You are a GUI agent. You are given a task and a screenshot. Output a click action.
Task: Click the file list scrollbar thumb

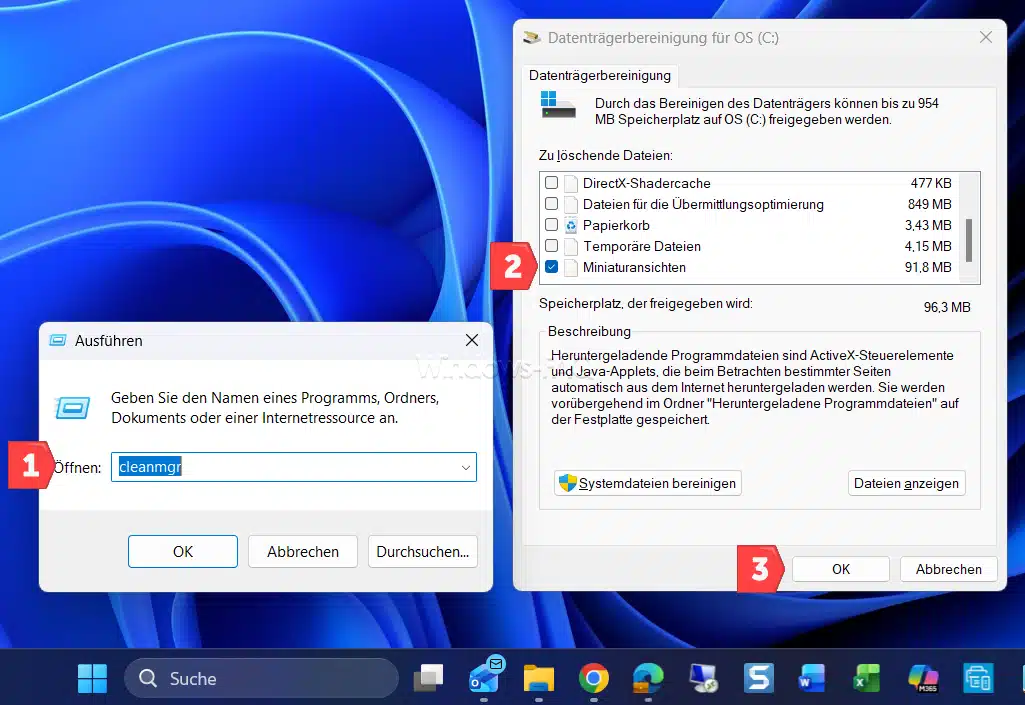pyautogui.click(x=969, y=240)
